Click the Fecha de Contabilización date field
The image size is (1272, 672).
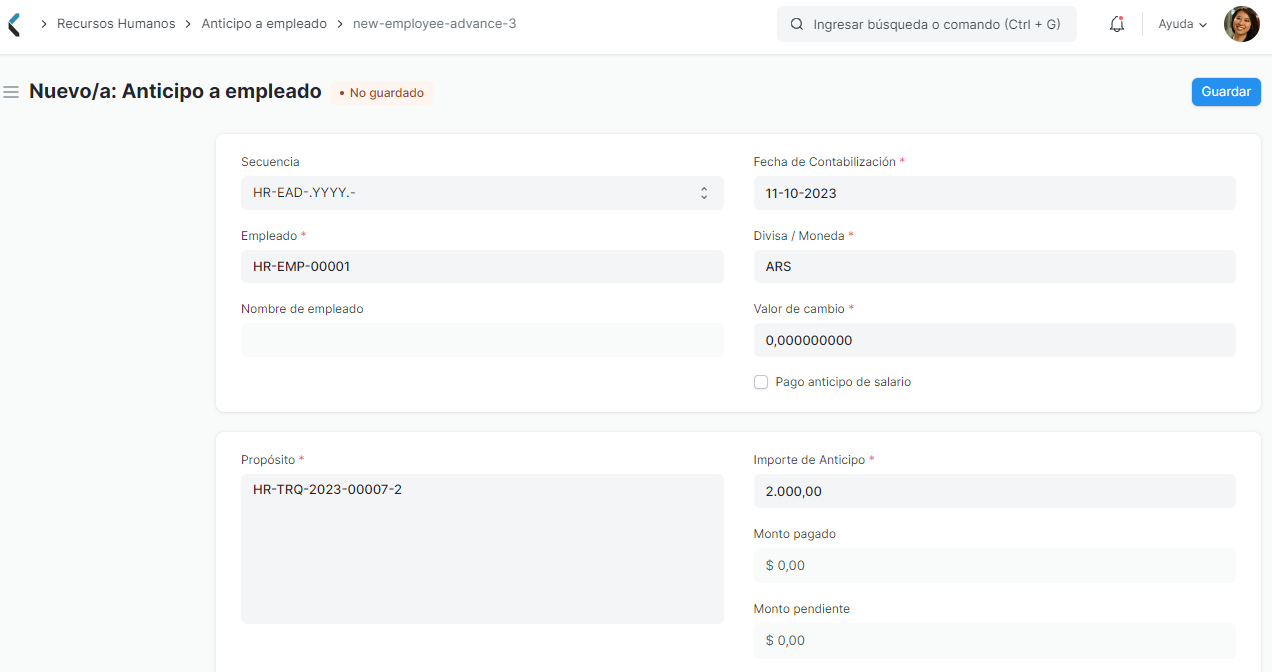click(995, 193)
